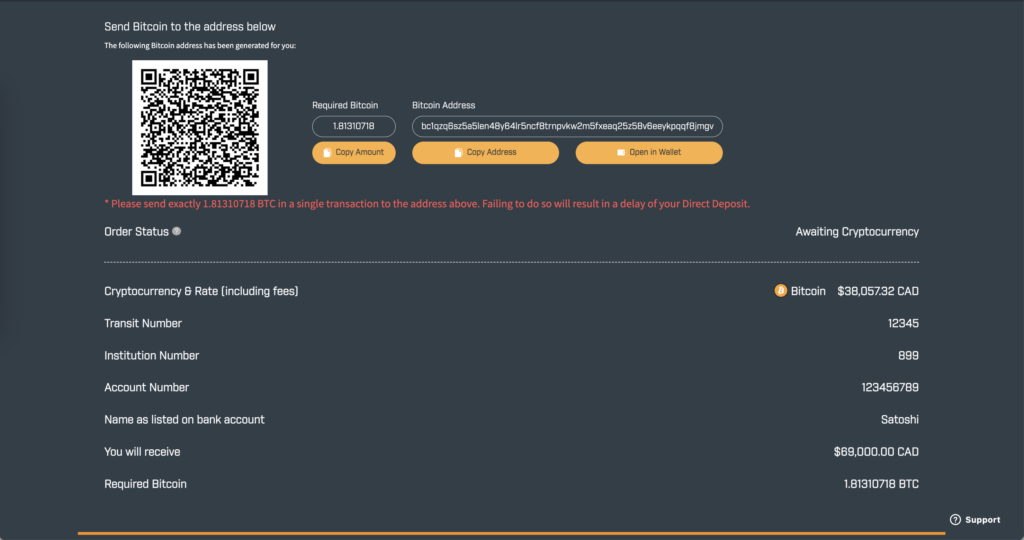Screen dimensions: 1024x540
Task: Click the orange Bitcoin logo icon
Action: (x=780, y=291)
